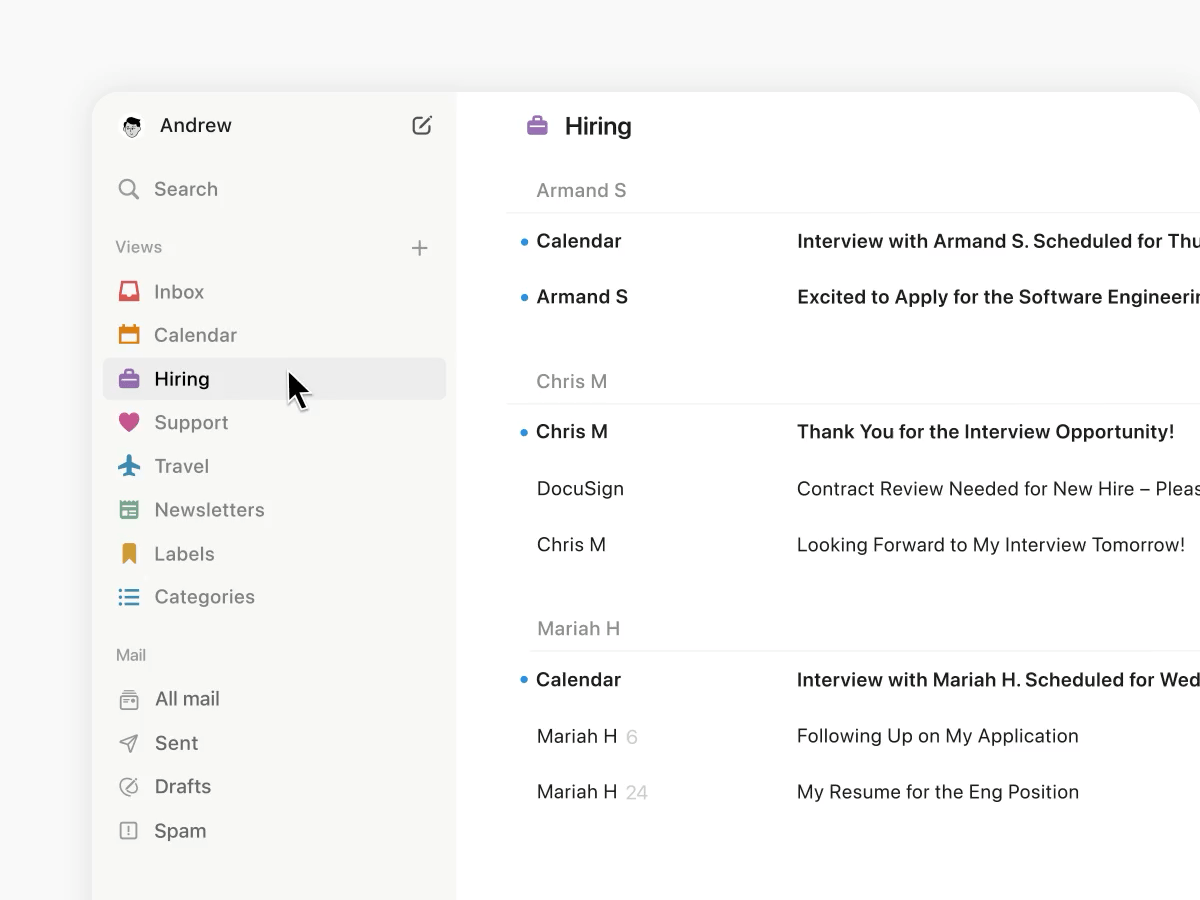Open the Calendar view icon
The height and width of the screenshot is (900, 1200).
pos(129,334)
